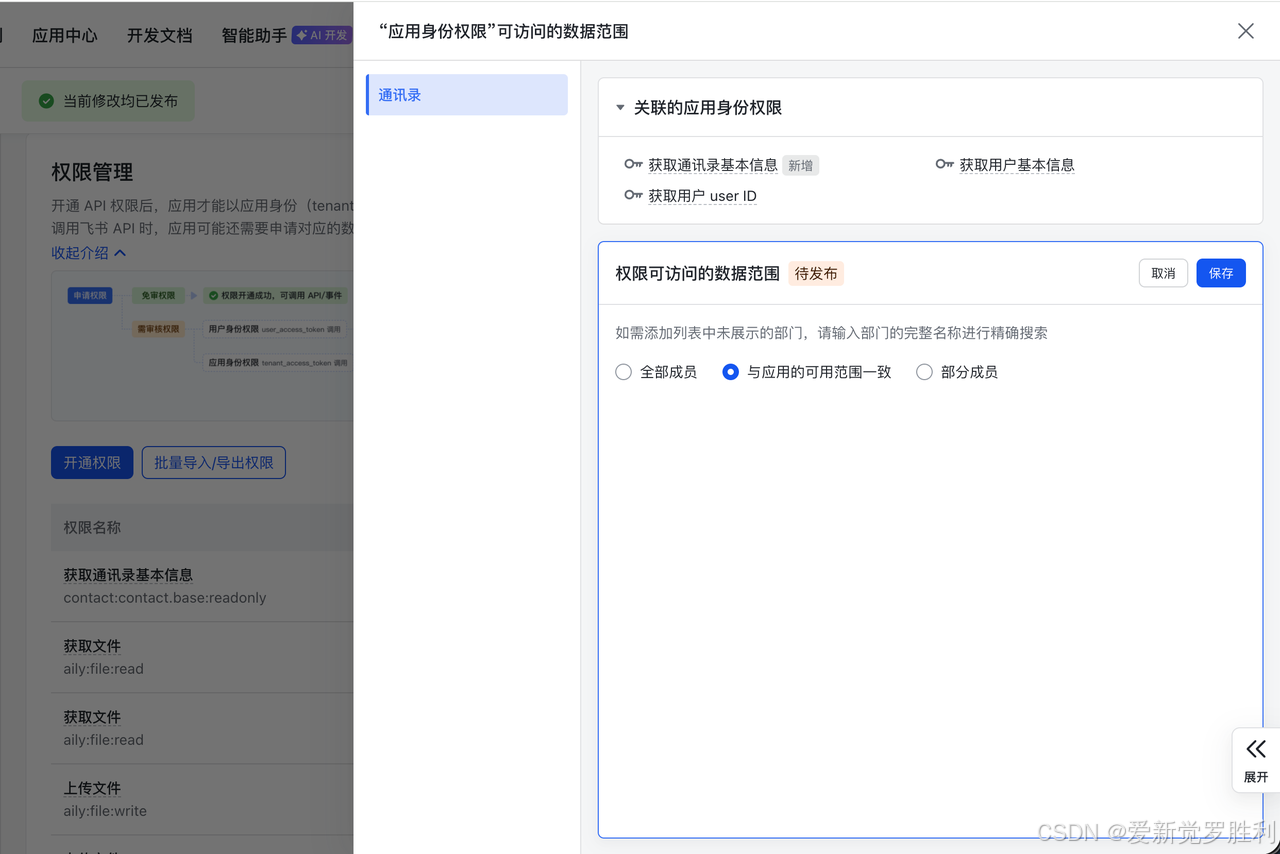Click 获取通讯录基本信息 row in permissions table
The image size is (1280, 854).
pos(202,586)
